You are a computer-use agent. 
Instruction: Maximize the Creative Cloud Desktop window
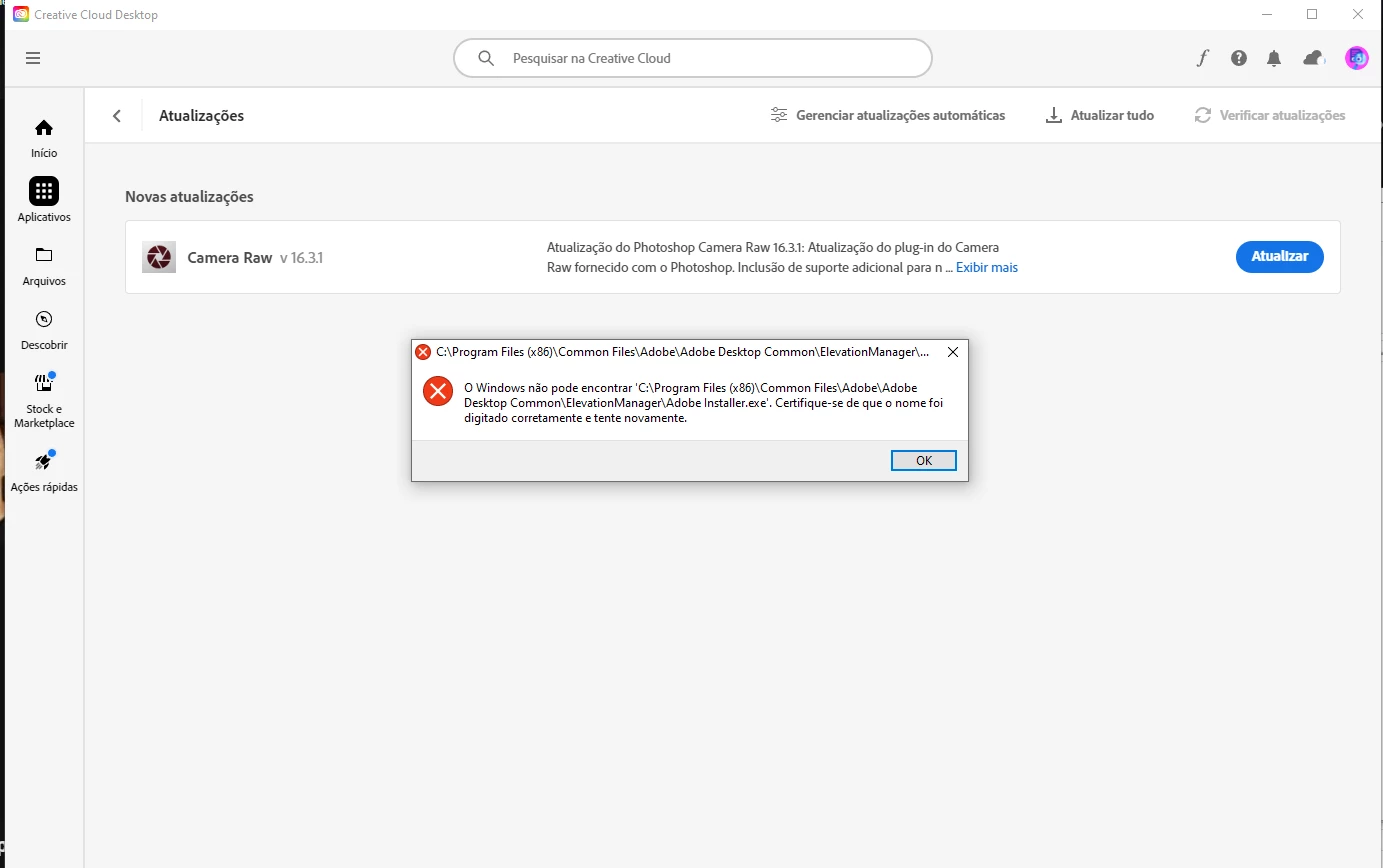[x=1312, y=15]
